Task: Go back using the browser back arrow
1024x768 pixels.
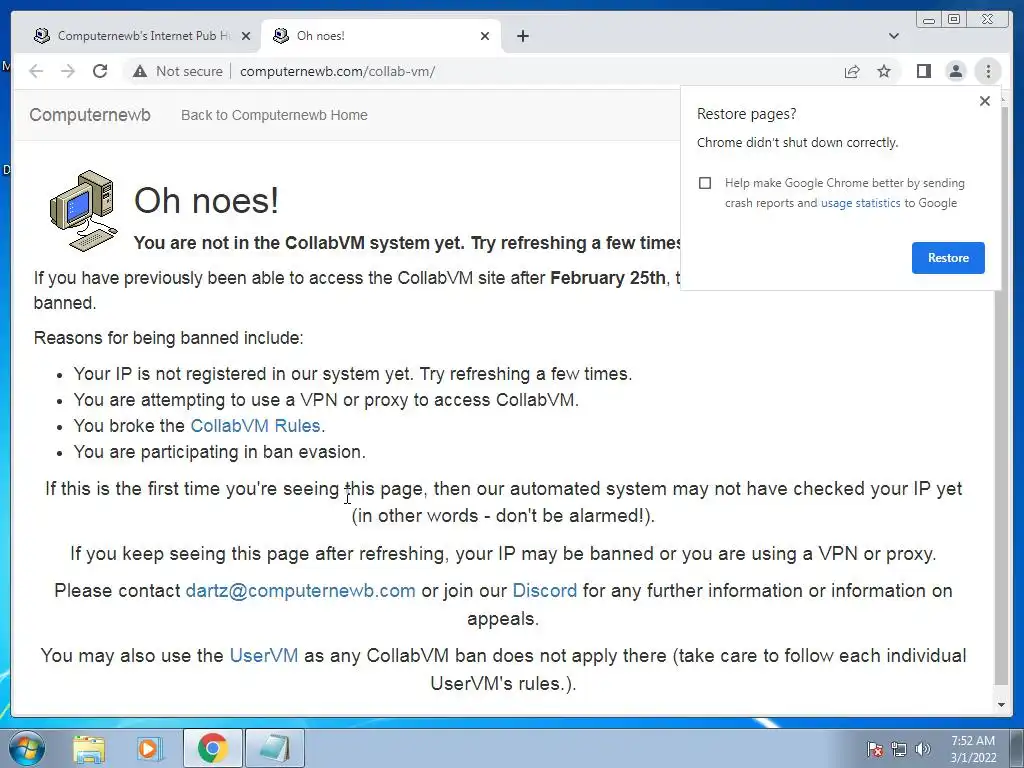Action: coord(36,71)
